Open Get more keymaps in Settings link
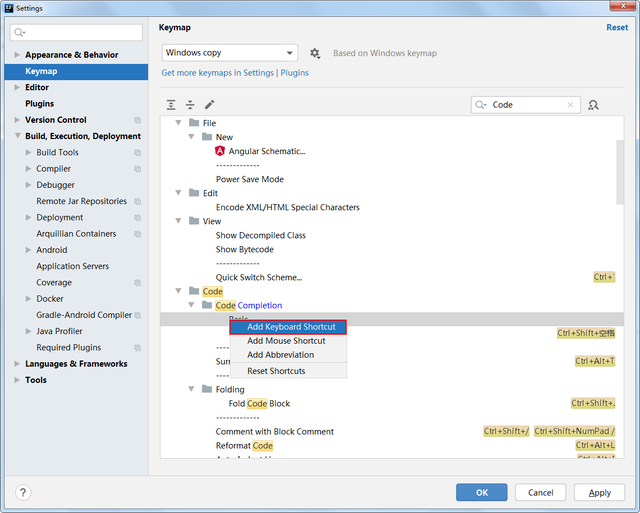 click(235, 73)
